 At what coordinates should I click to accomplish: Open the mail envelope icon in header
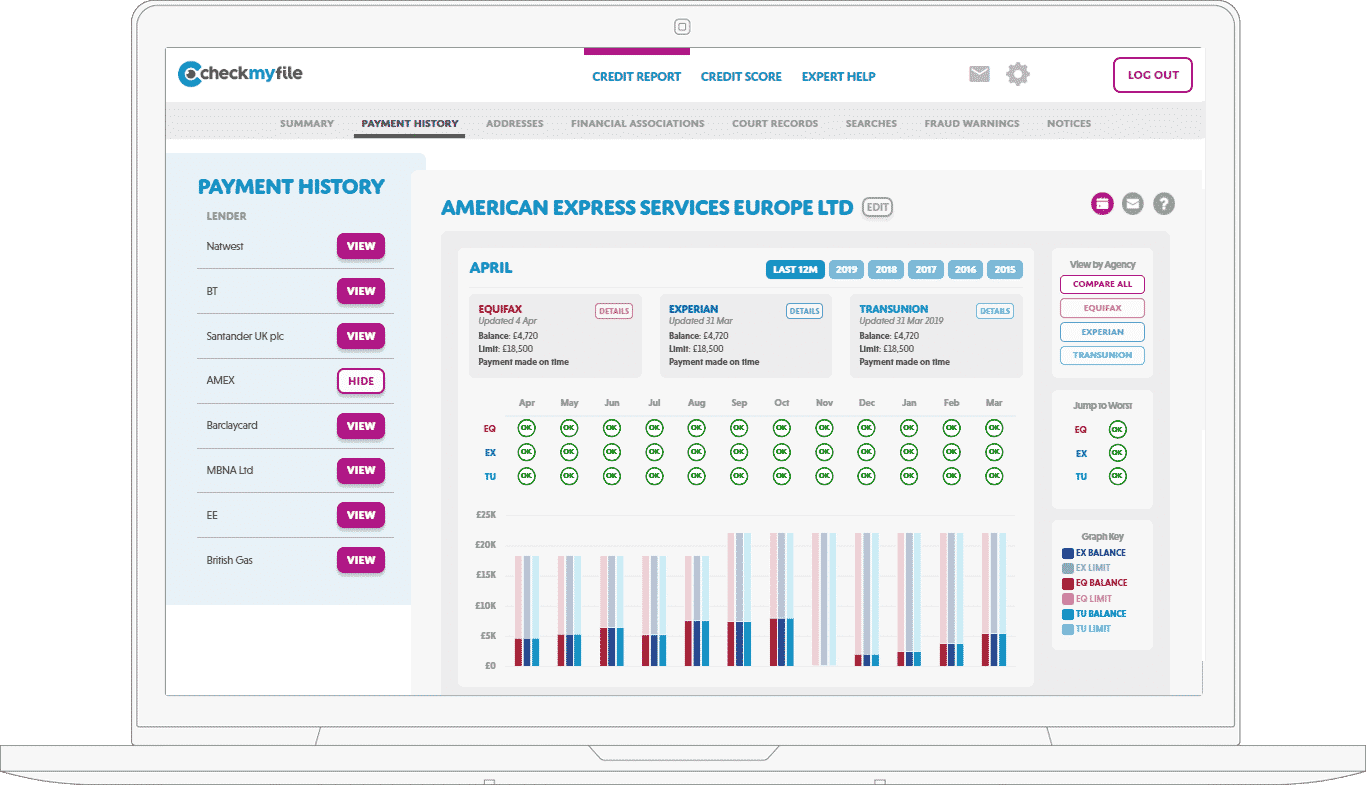[x=979, y=74]
